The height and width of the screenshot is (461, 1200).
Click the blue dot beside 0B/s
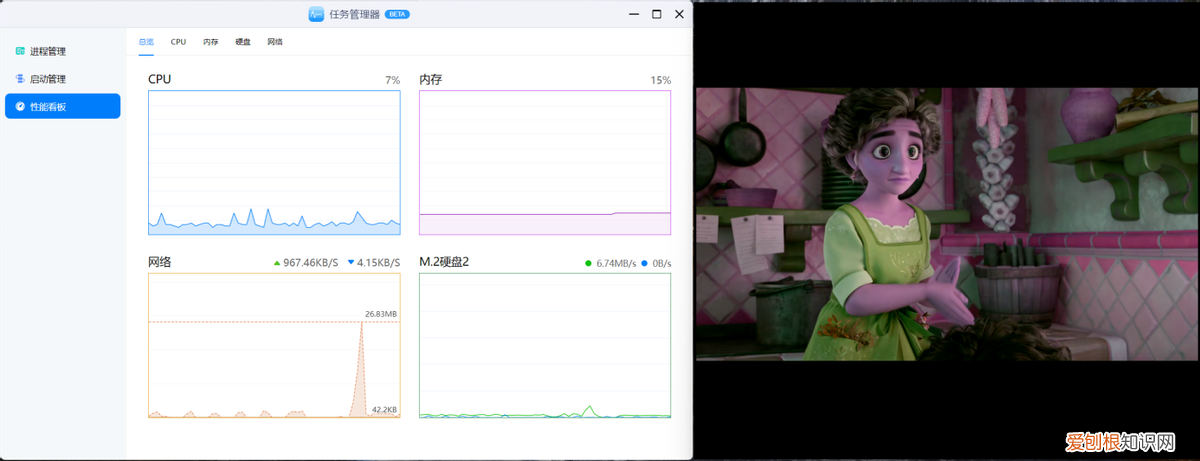[x=645, y=264]
